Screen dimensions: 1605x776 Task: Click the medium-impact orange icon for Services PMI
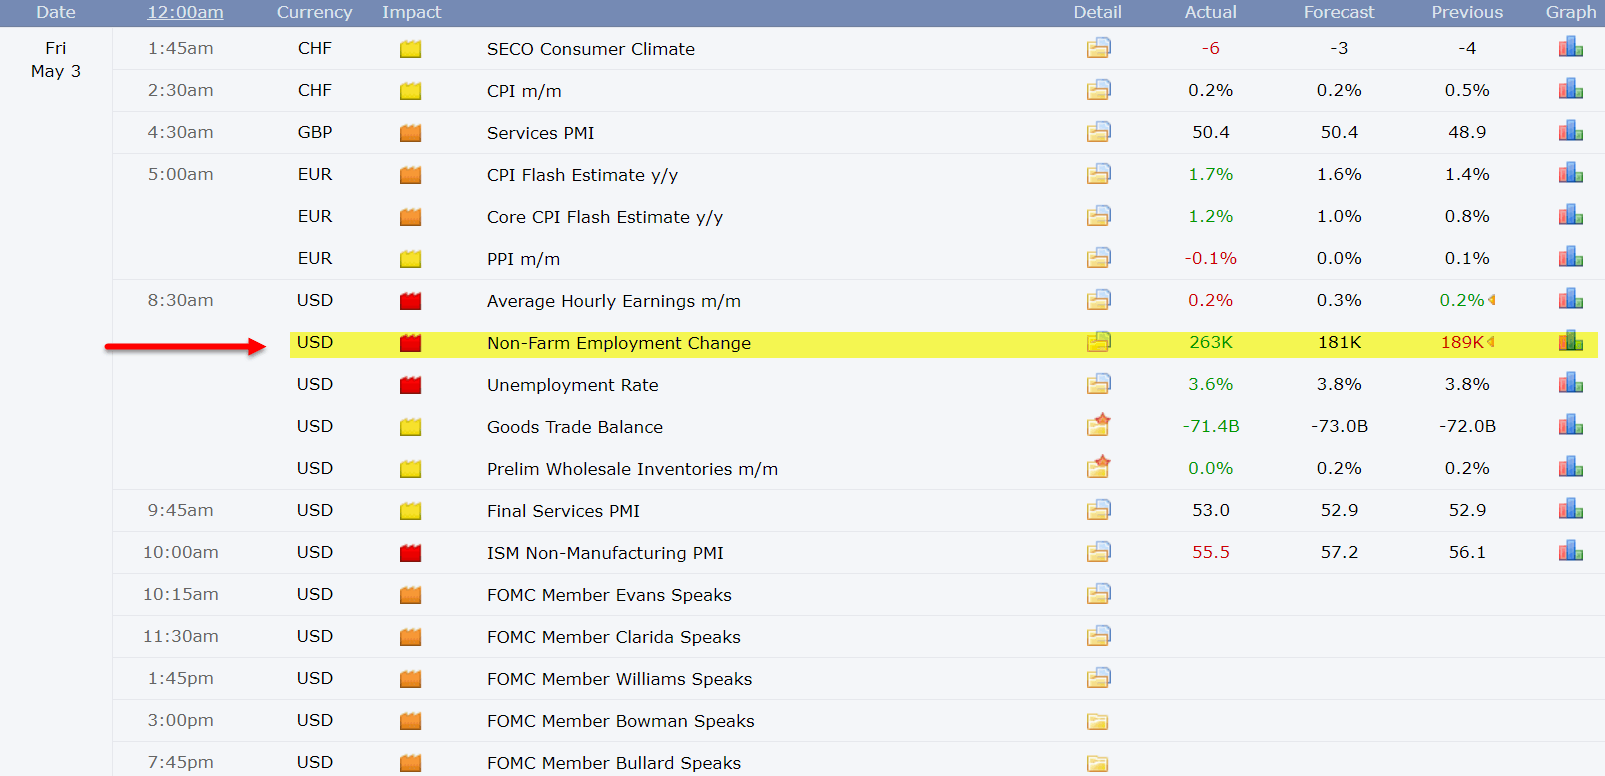click(x=410, y=133)
